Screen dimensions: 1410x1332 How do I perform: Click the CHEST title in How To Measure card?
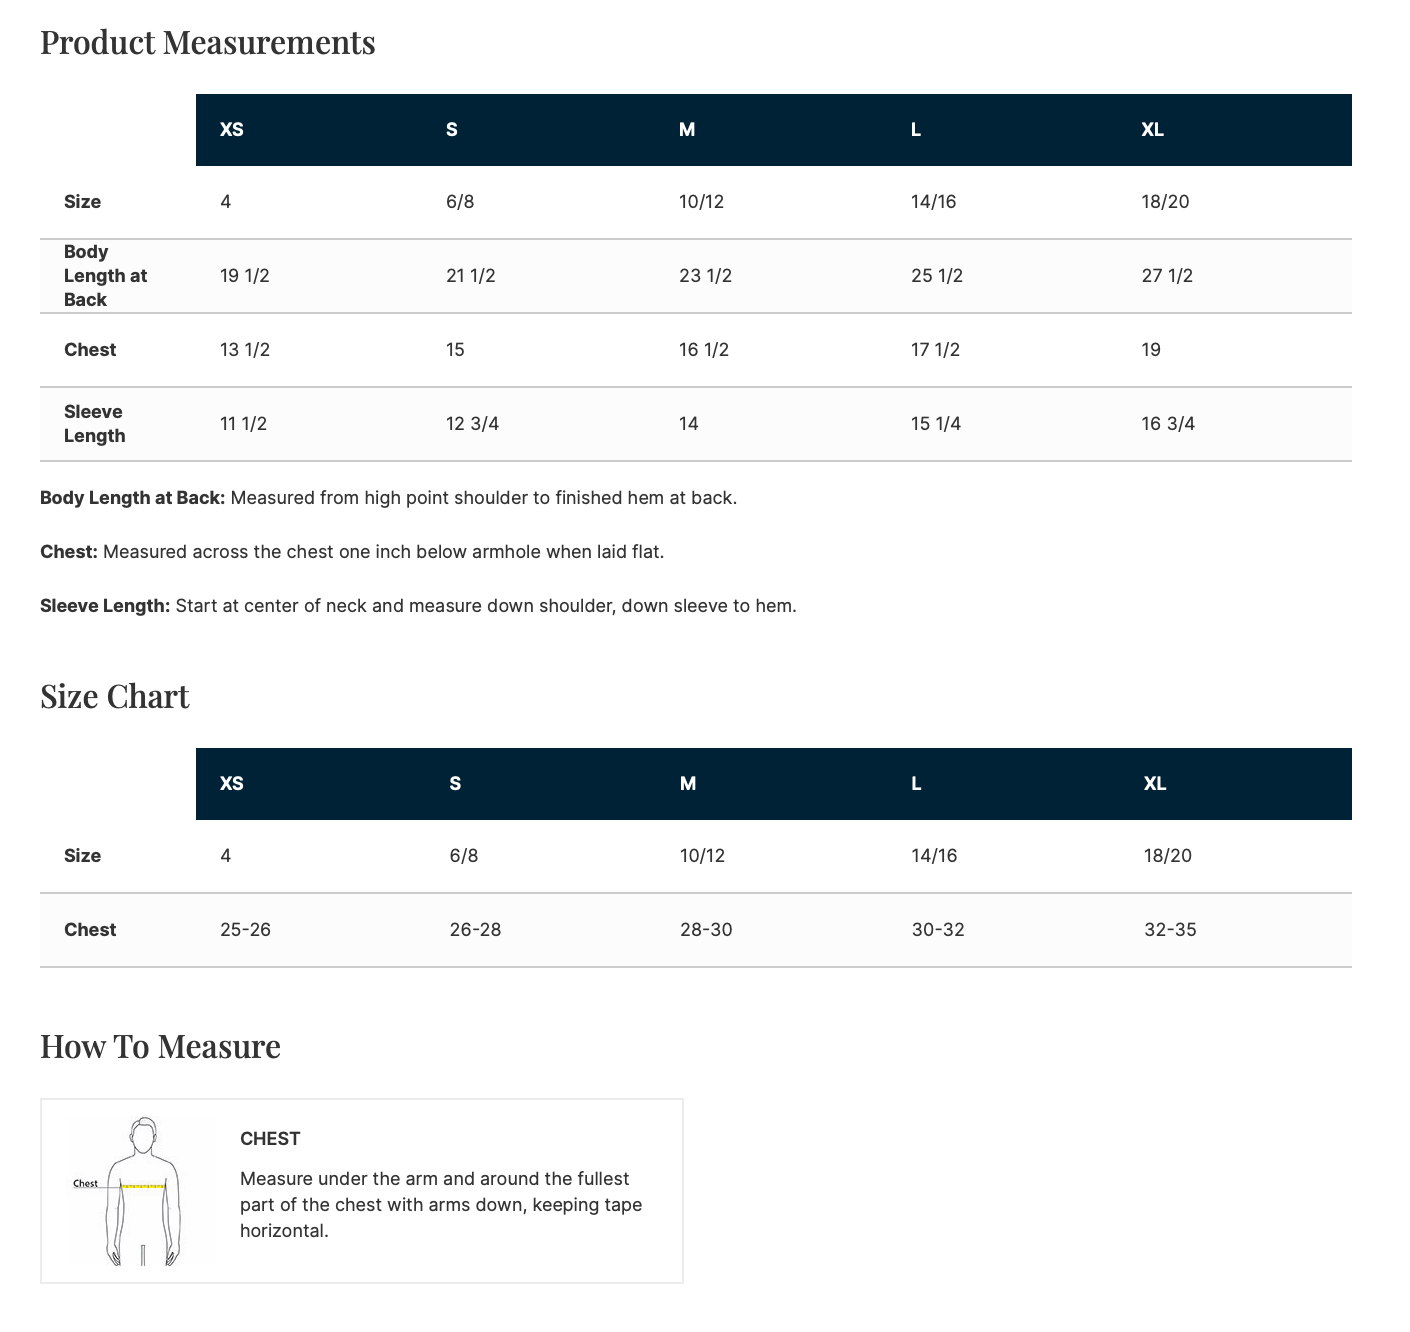click(x=270, y=1139)
